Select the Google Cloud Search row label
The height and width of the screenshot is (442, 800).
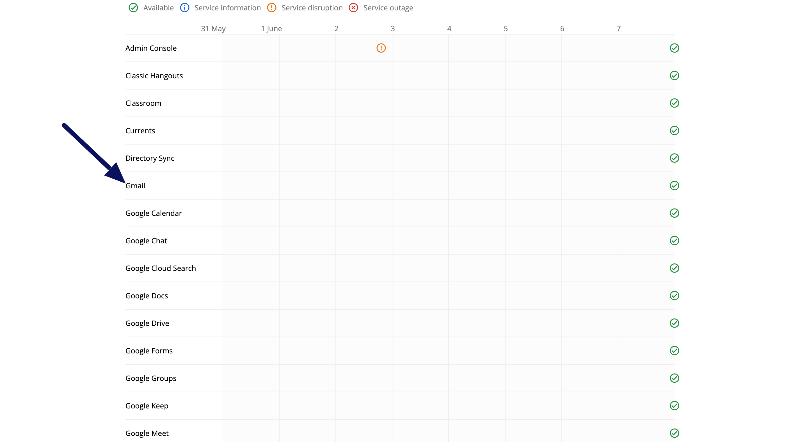click(161, 268)
